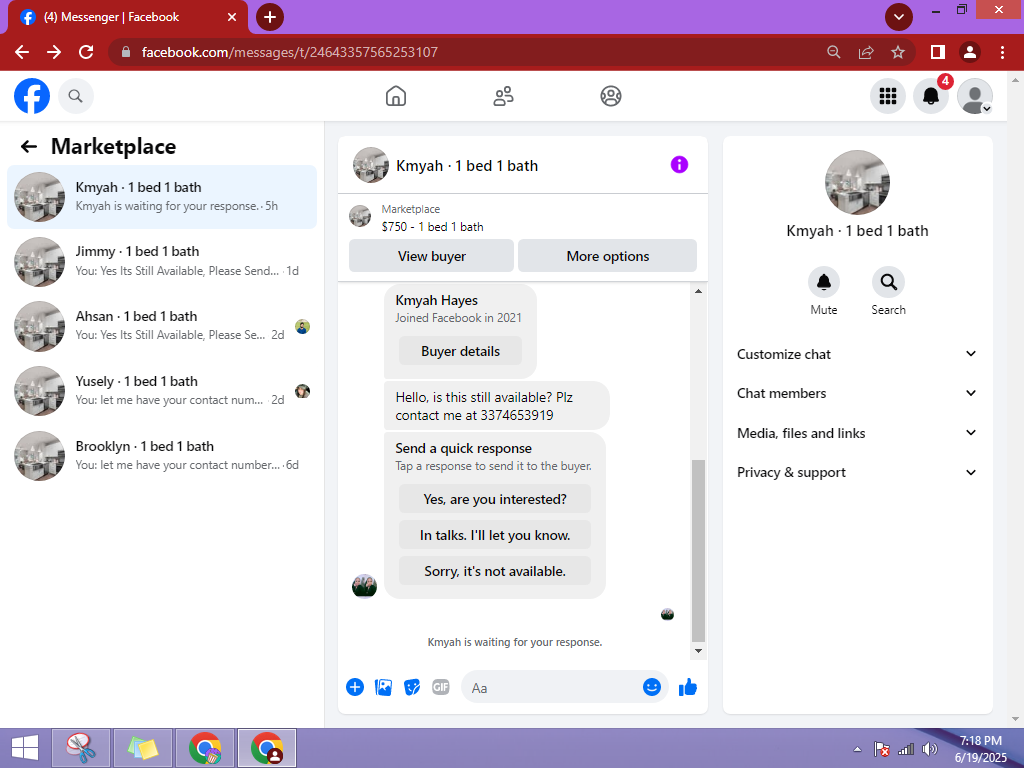1024x768 pixels.
Task: Share this page icon in address bar
Action: pos(866,52)
